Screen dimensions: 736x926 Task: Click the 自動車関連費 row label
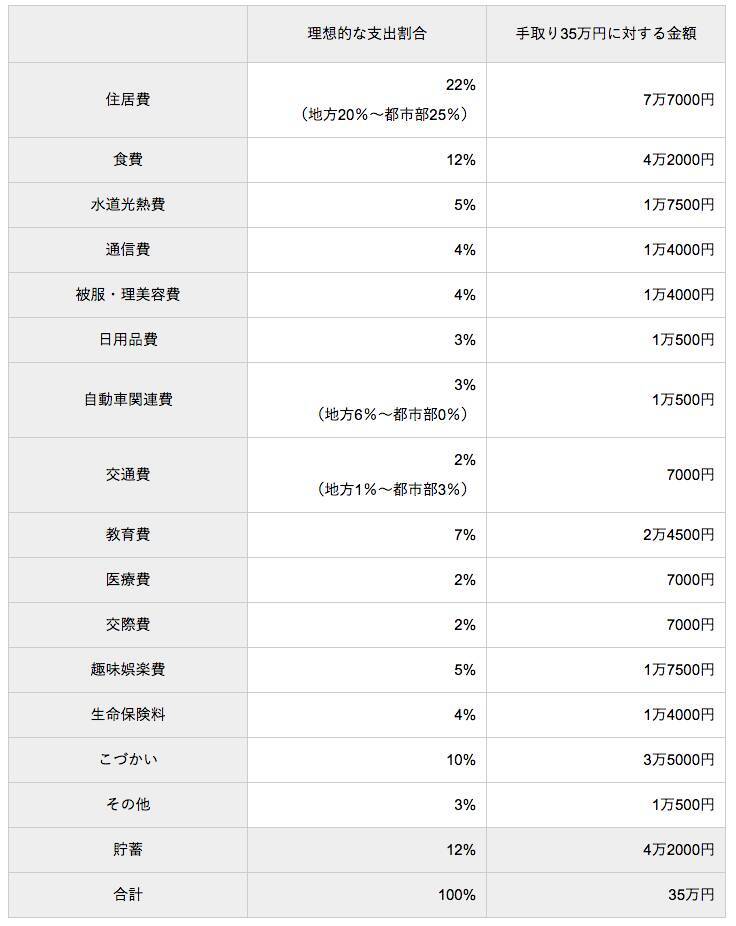128,400
